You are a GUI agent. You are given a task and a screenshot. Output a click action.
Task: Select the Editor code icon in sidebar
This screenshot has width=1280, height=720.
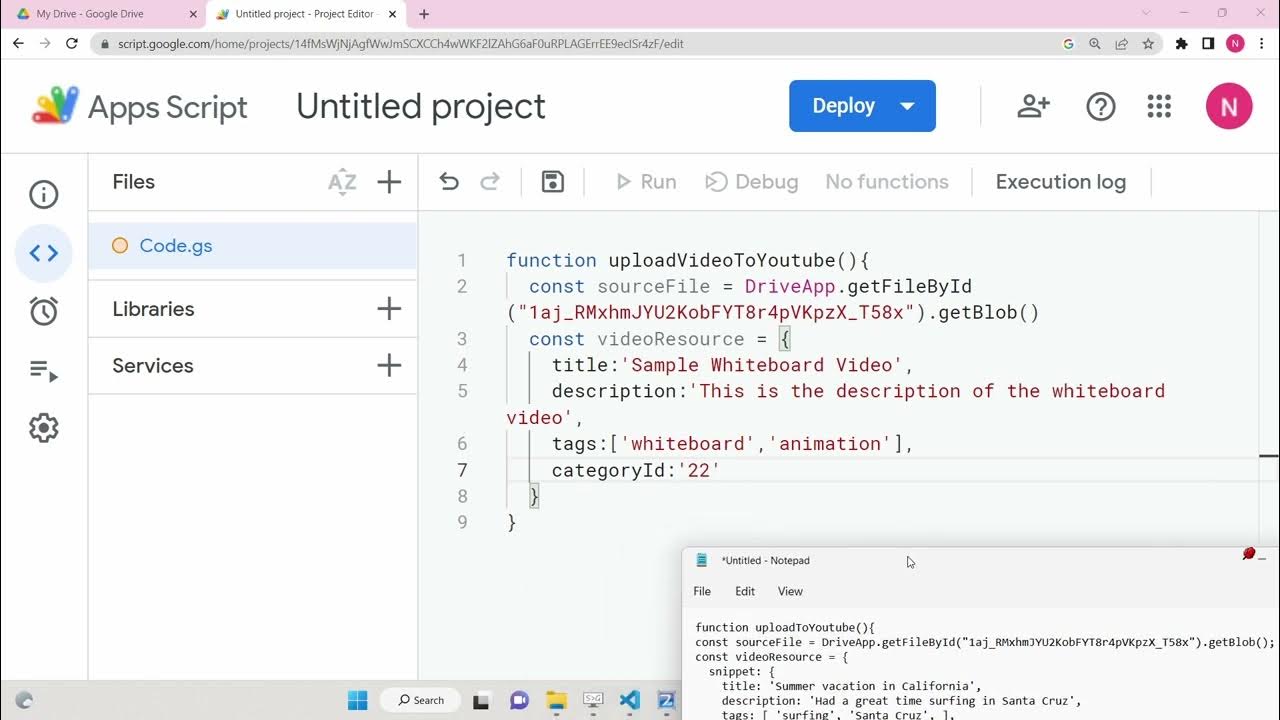pos(44,253)
